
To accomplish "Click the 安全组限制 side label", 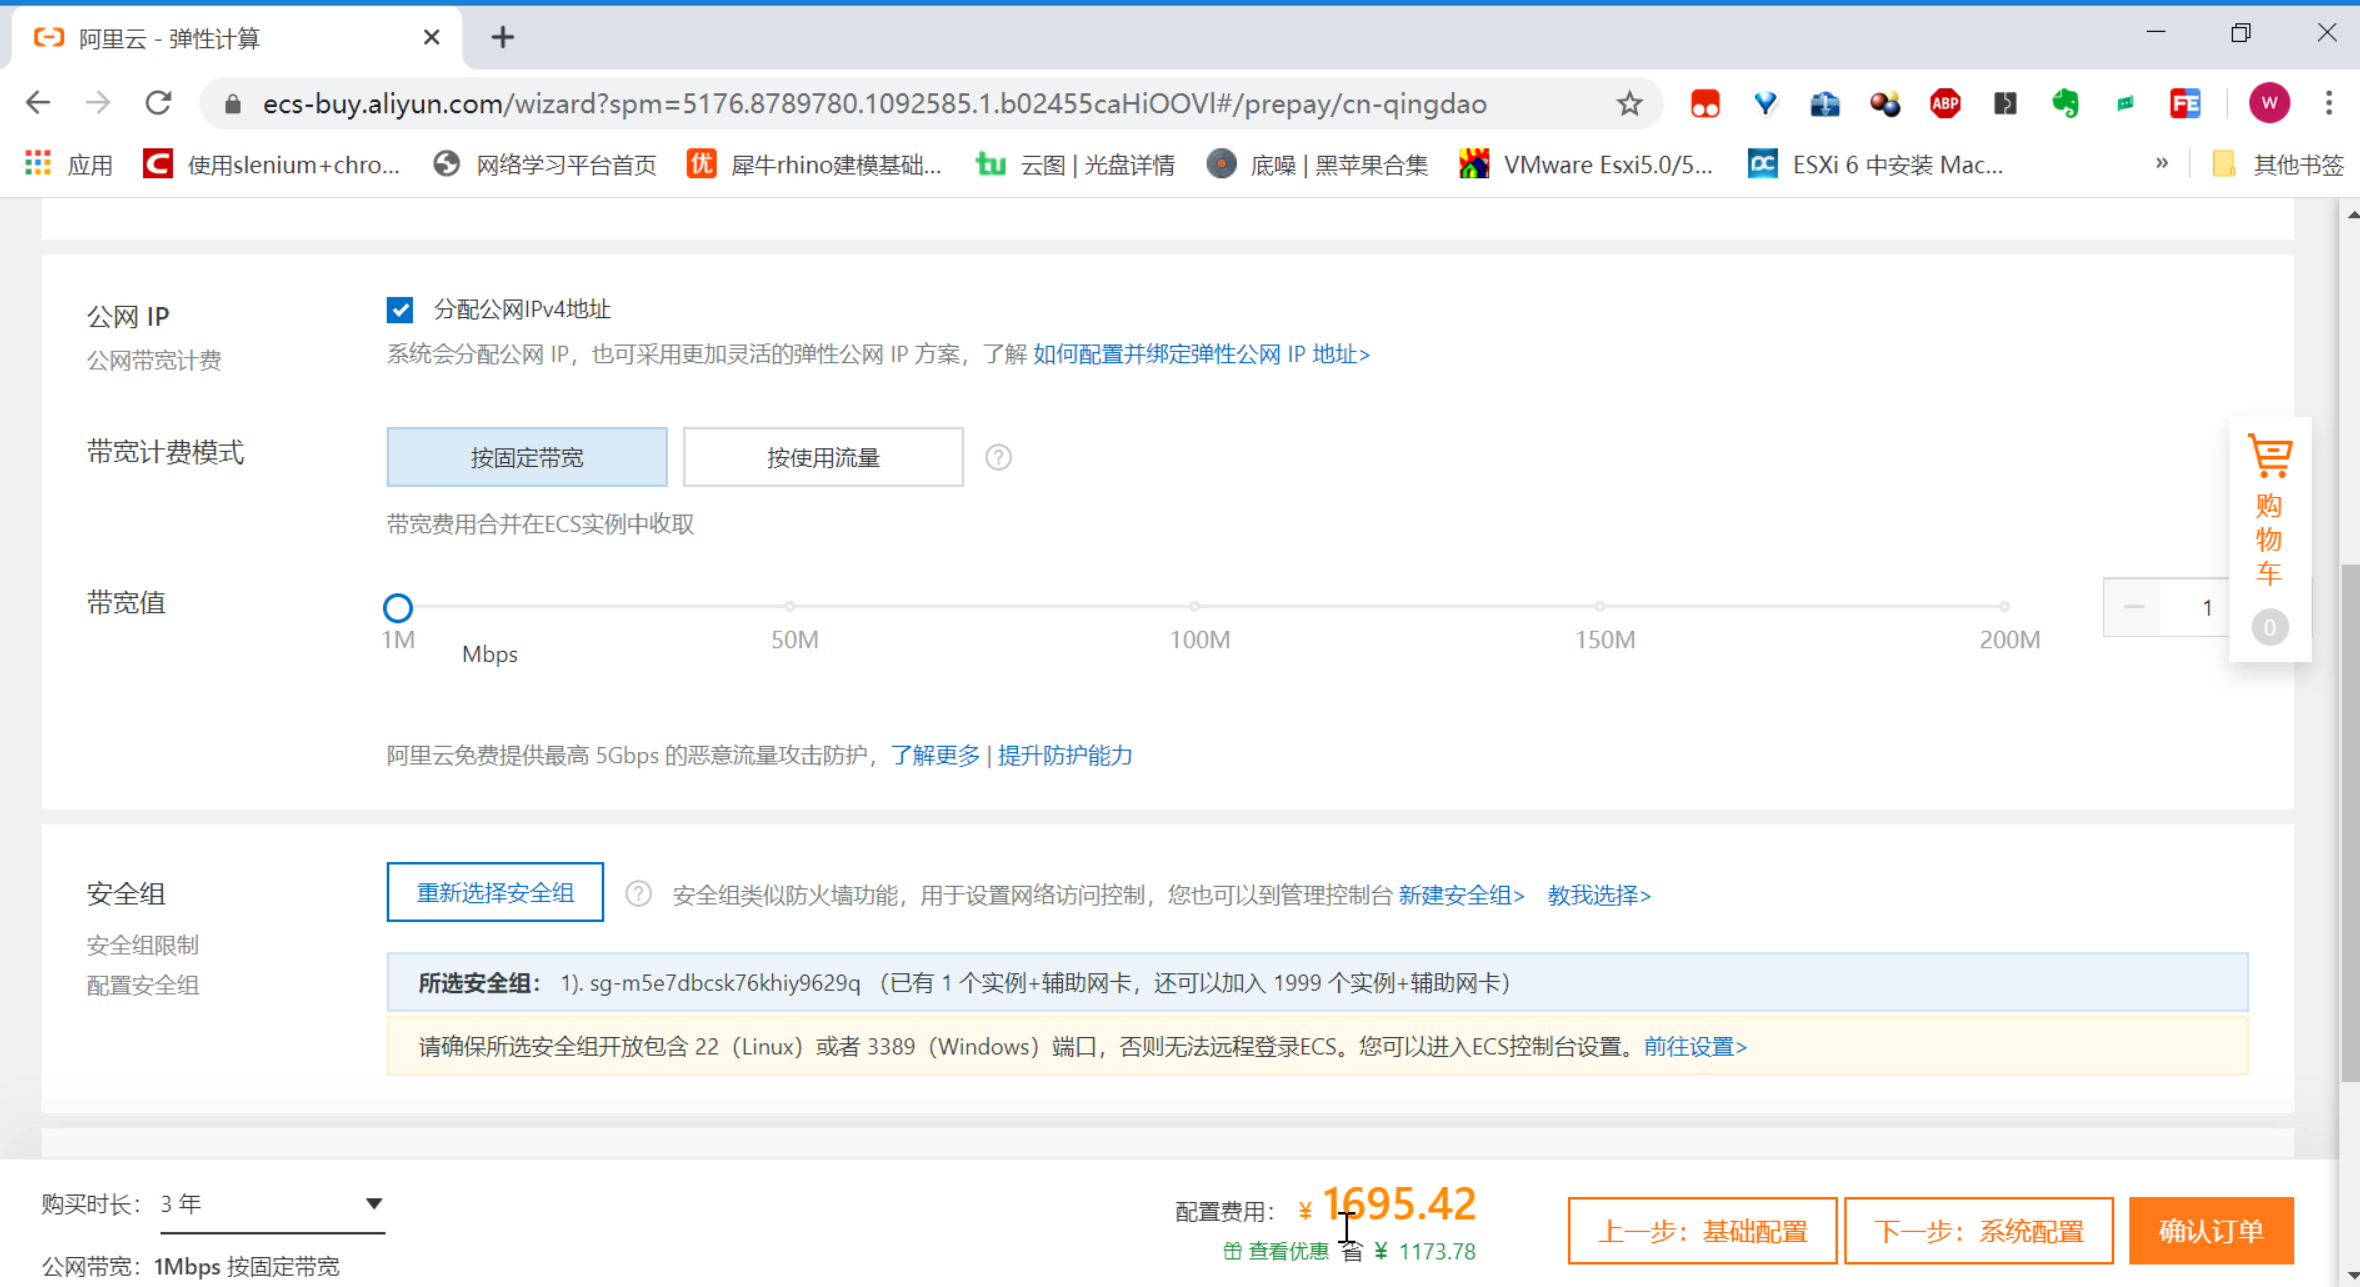I will pyautogui.click(x=142, y=945).
